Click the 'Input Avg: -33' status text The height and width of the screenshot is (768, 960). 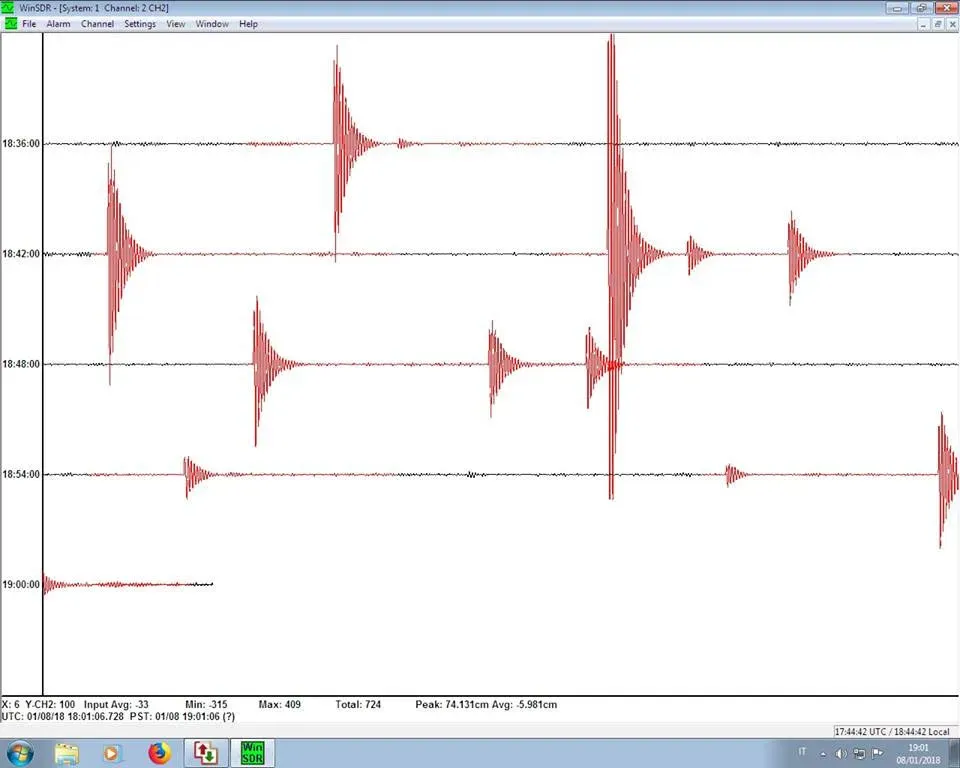116,704
